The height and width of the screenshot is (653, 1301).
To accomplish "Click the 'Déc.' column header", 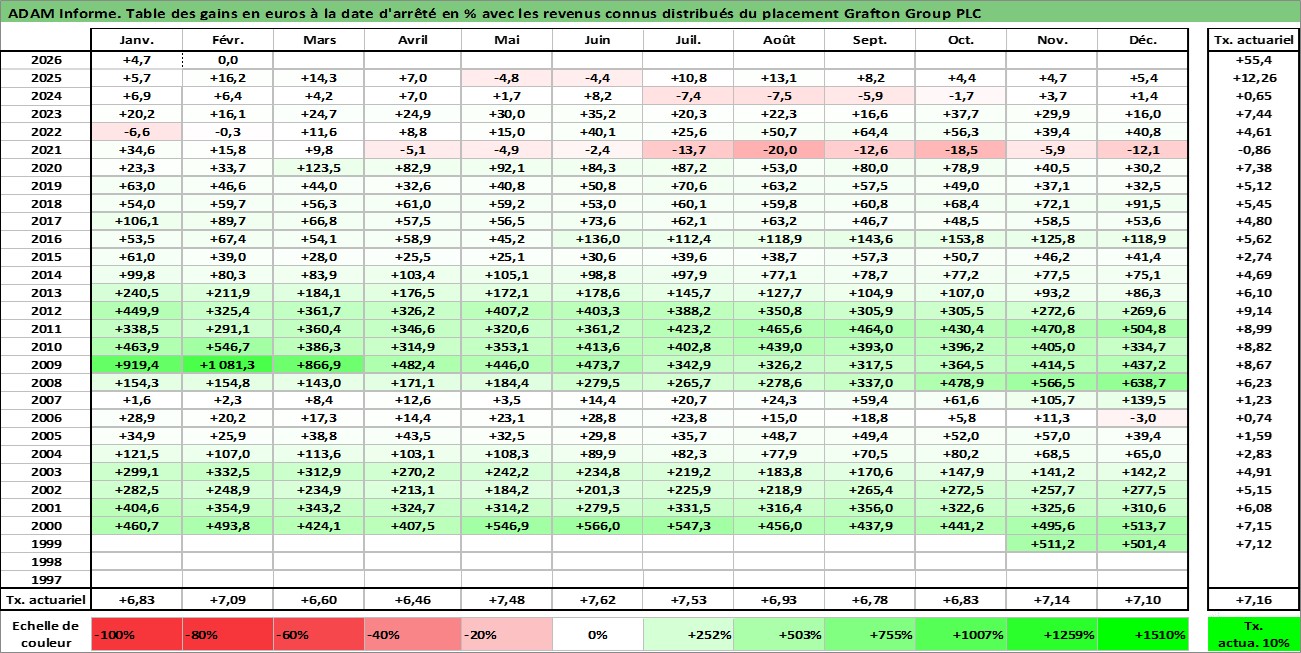I will [x=1143, y=40].
